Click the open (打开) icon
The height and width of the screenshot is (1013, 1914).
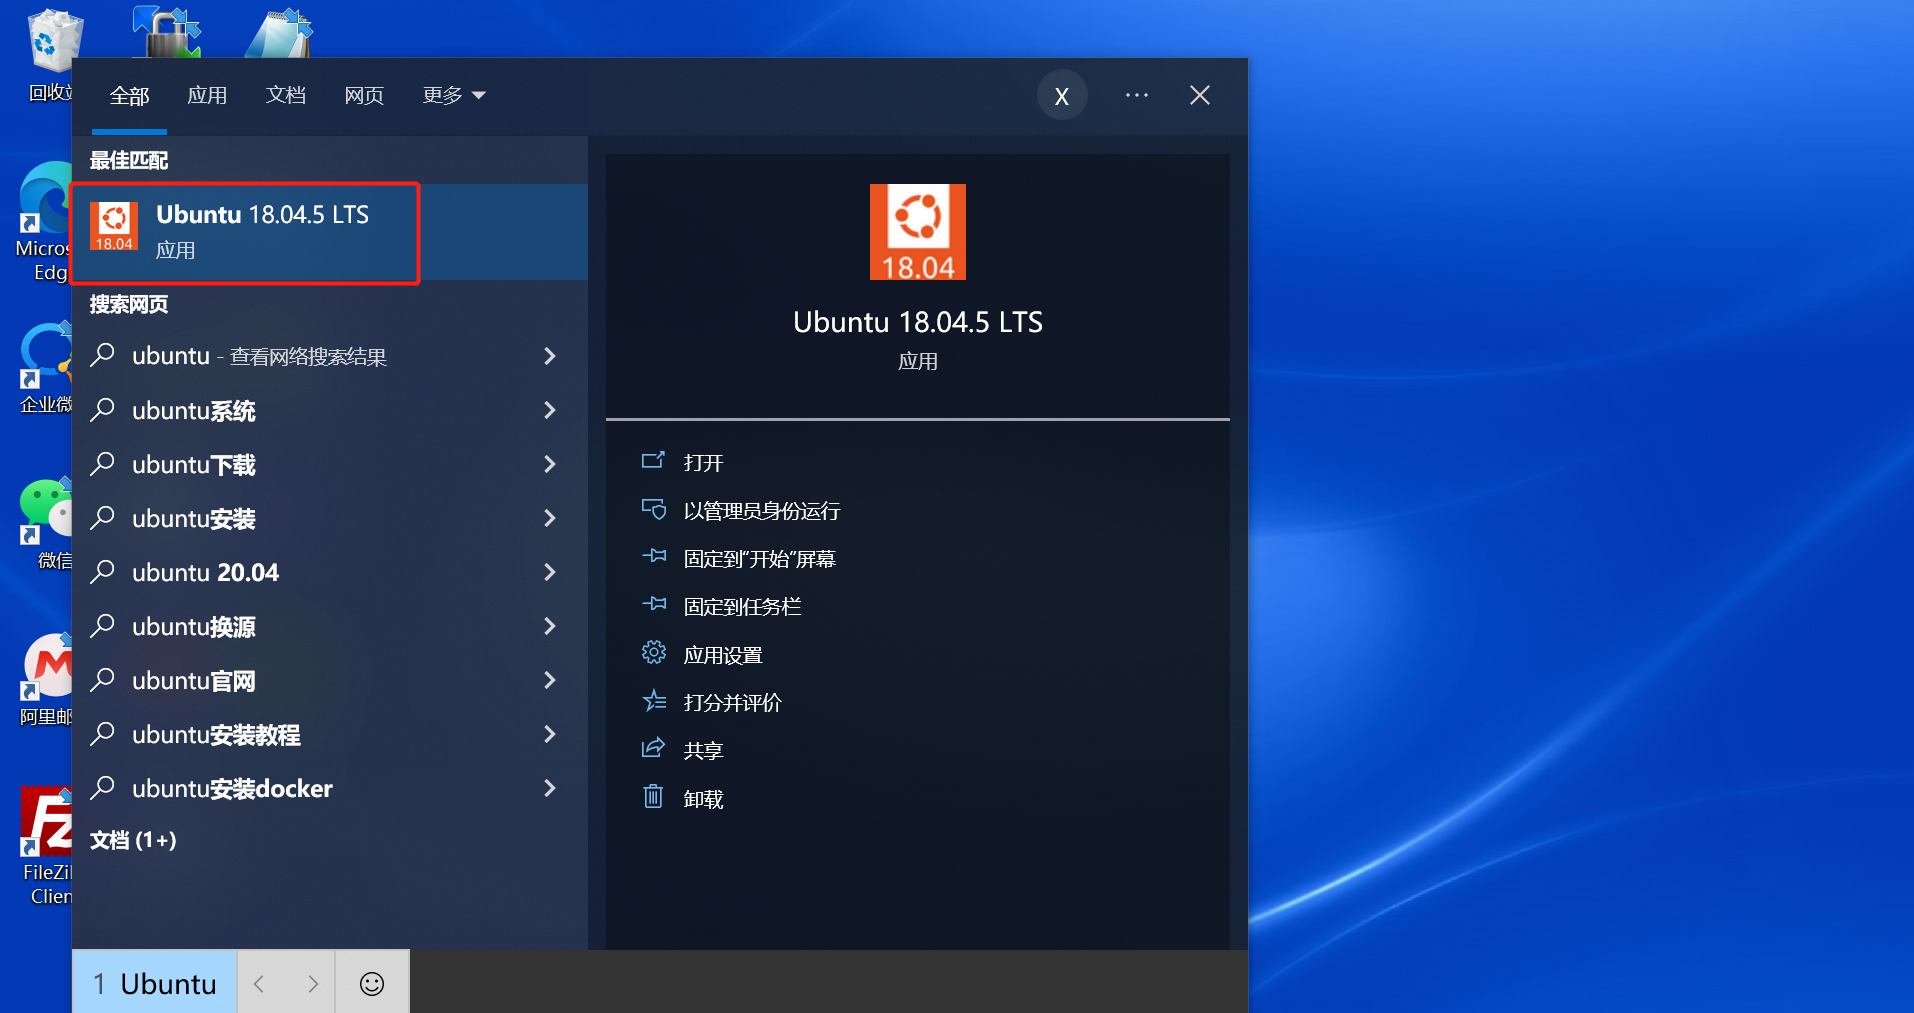click(x=653, y=461)
